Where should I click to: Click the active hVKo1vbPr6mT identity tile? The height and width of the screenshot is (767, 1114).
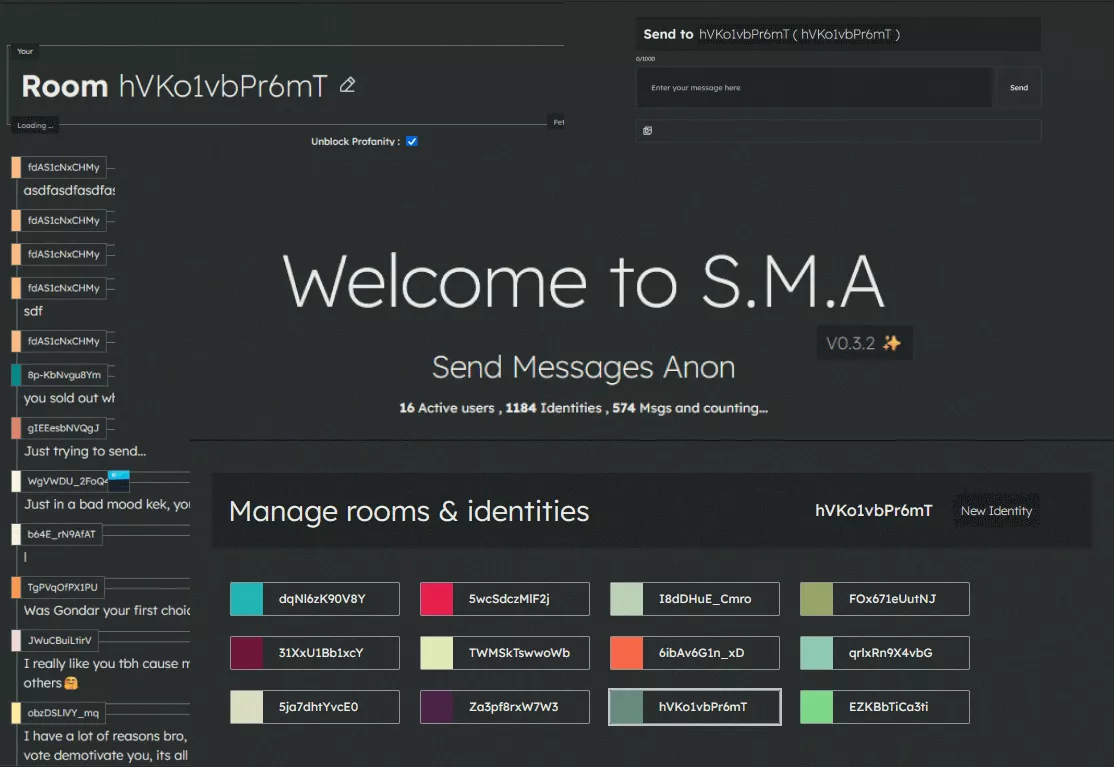695,707
